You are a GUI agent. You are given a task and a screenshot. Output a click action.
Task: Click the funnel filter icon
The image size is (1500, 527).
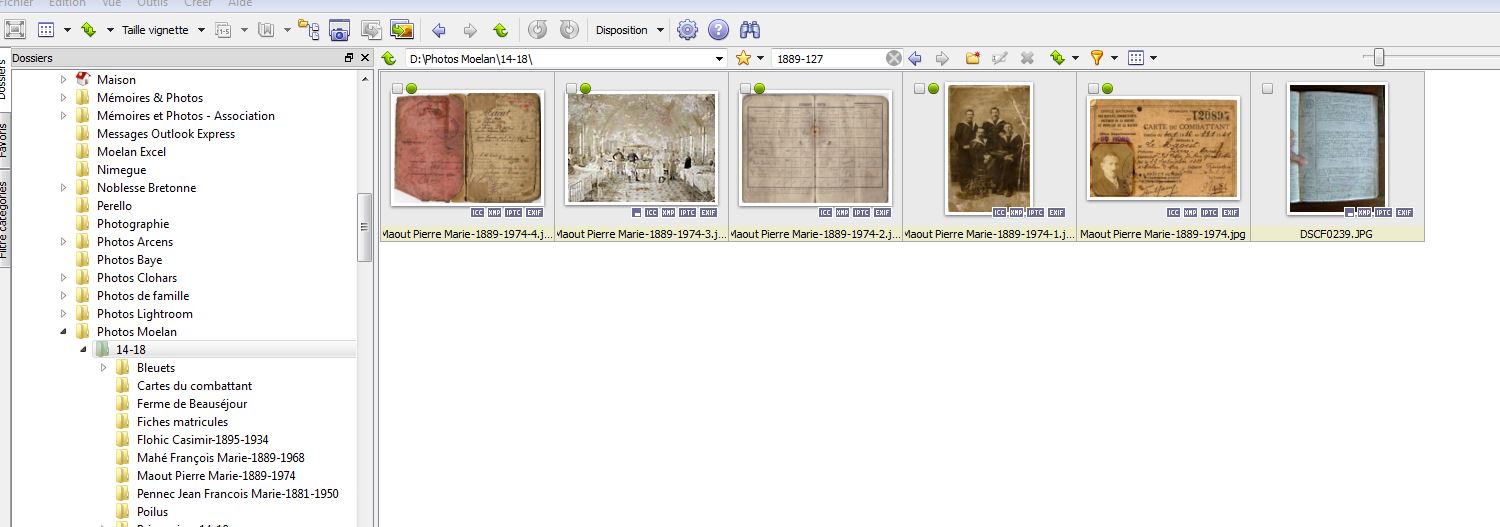tap(1096, 58)
